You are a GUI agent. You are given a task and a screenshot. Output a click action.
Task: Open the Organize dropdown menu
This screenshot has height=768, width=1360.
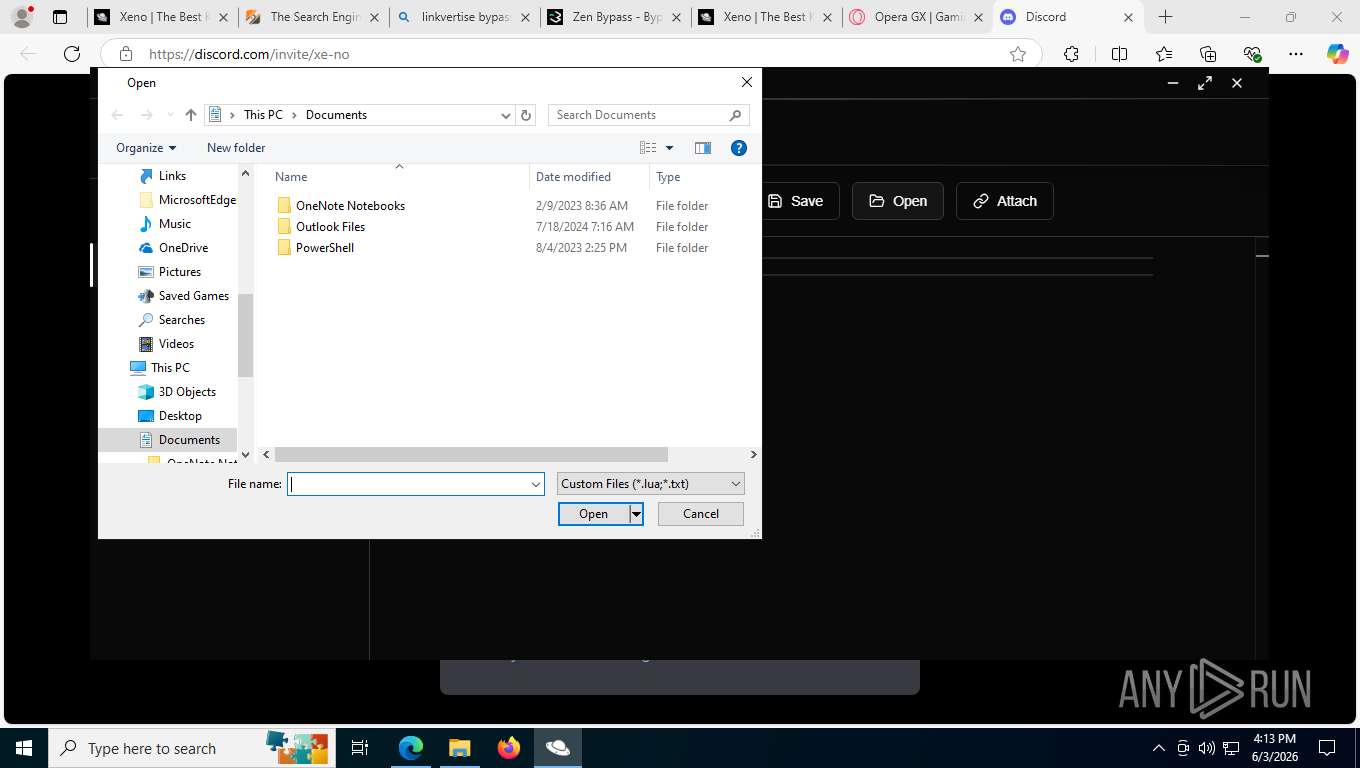pyautogui.click(x=146, y=148)
